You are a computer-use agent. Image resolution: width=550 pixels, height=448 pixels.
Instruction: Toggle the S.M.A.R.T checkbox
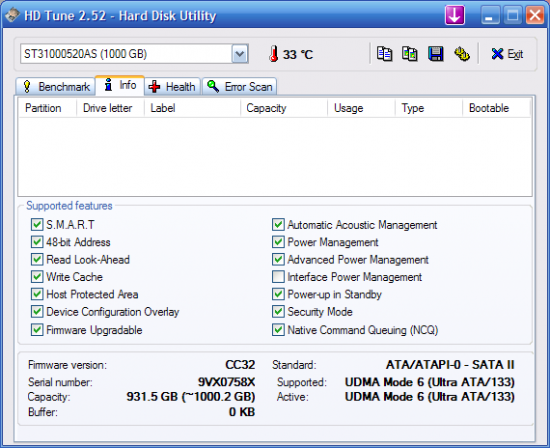[37, 225]
